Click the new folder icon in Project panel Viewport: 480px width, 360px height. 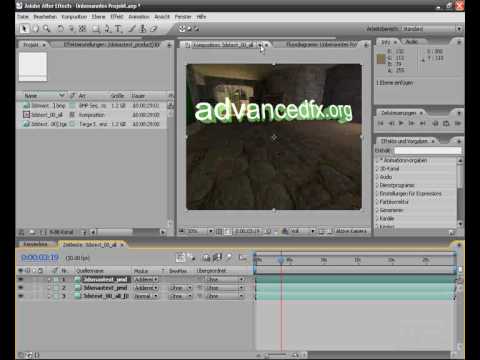pyautogui.click(x=32, y=232)
